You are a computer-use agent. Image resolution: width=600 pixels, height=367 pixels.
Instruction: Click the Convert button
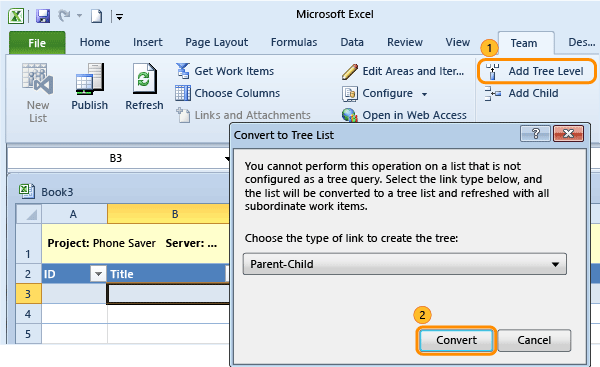coord(456,340)
